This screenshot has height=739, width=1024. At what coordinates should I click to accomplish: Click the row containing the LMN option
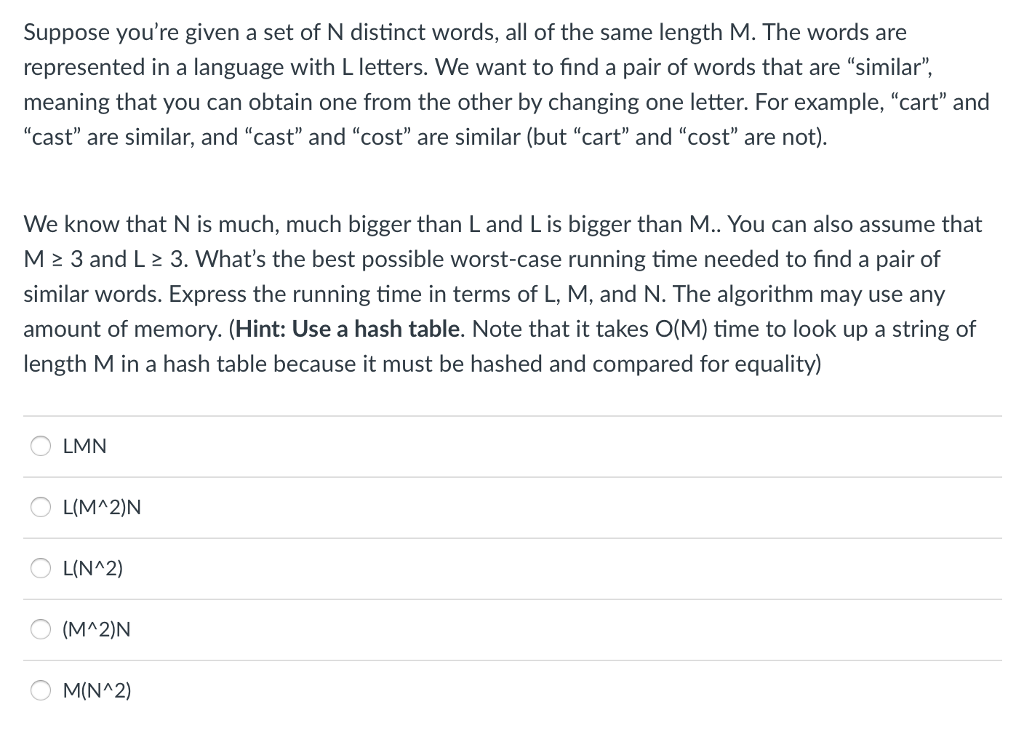[500, 446]
